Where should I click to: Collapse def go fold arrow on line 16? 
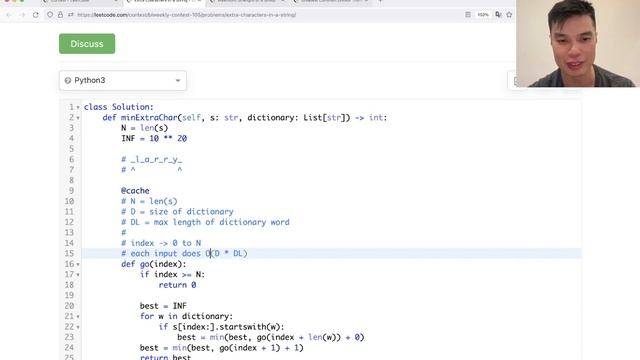pos(78,264)
